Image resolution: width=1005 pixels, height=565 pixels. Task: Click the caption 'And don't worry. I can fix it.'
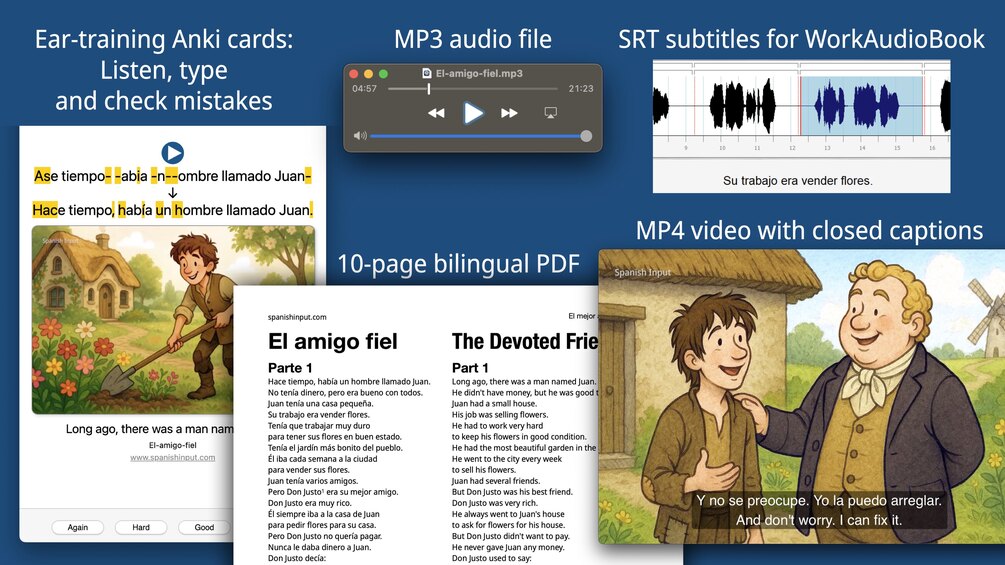818,520
